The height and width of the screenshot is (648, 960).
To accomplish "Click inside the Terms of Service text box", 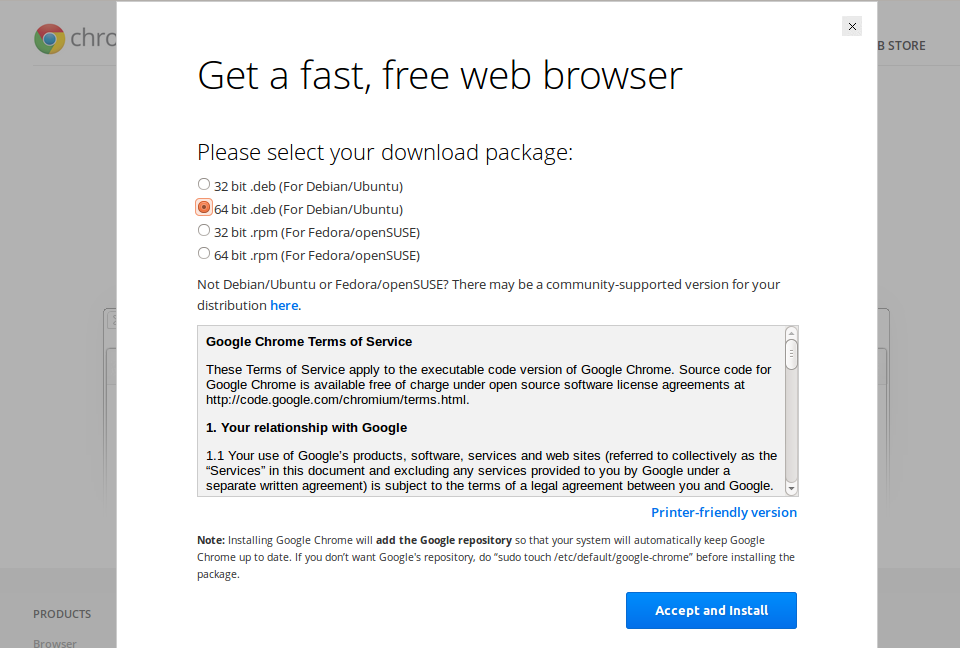I will pos(491,411).
